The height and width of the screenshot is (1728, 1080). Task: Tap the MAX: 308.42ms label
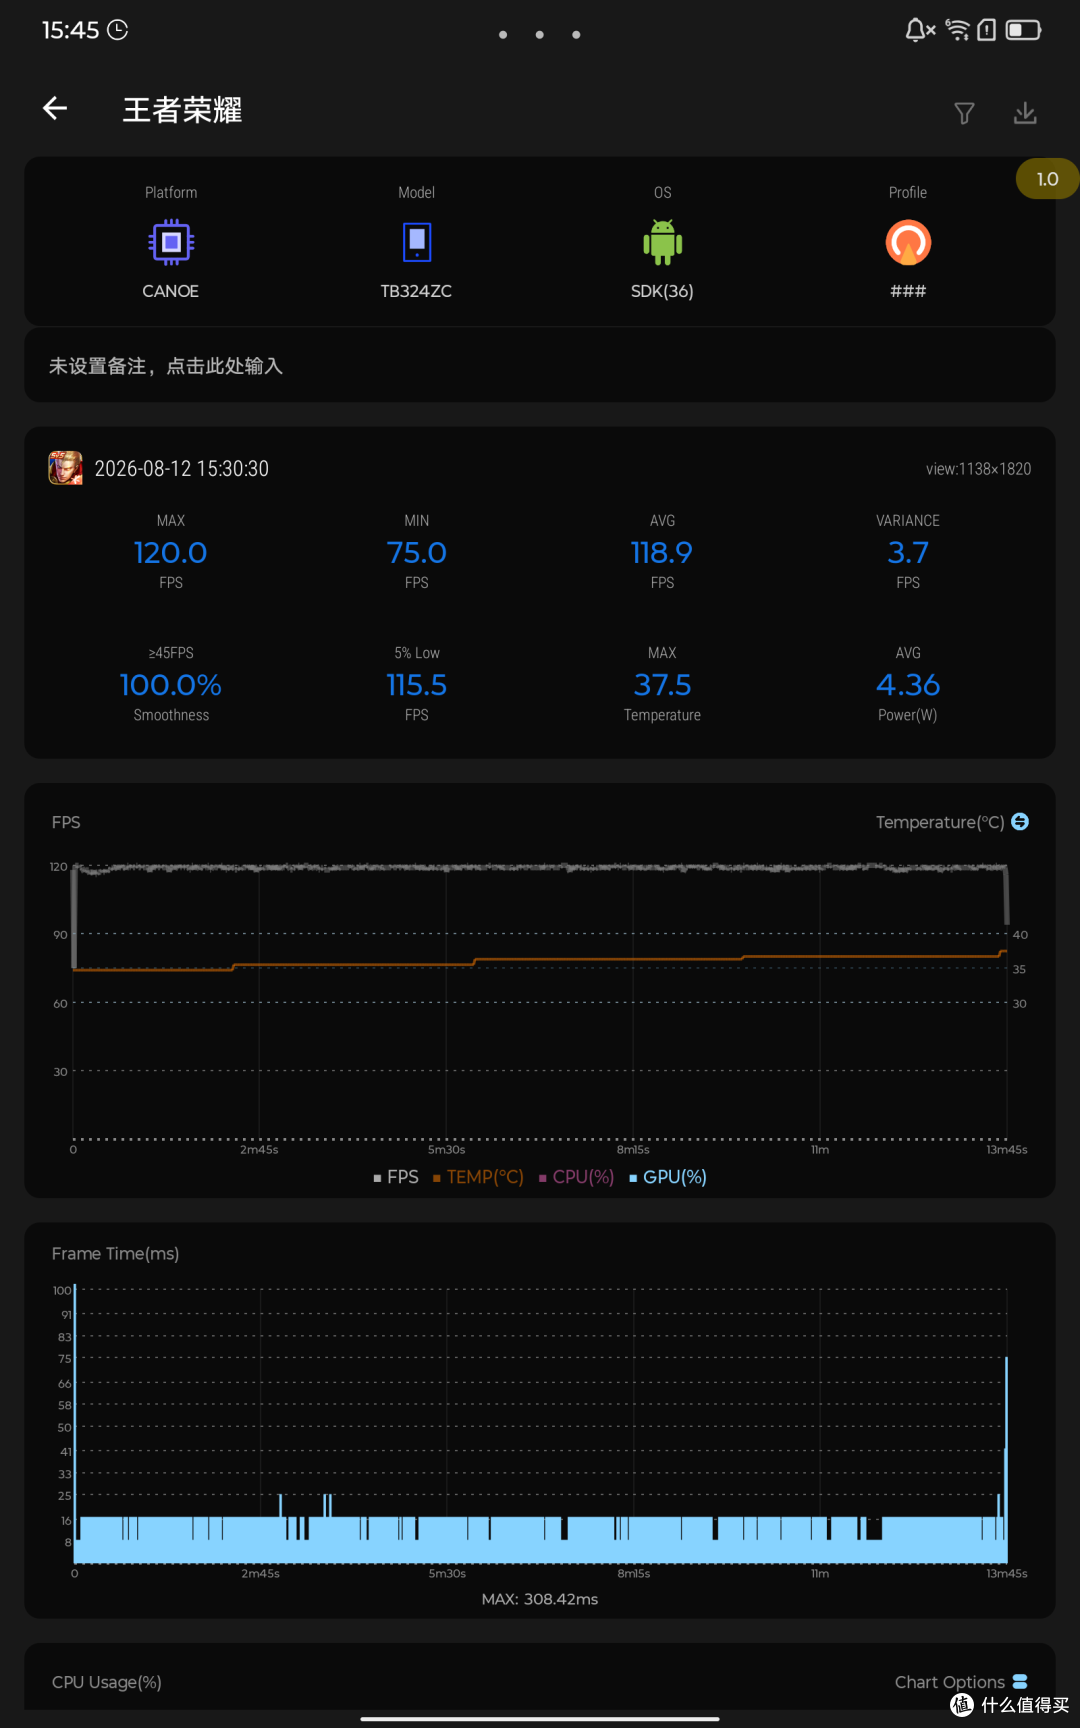[x=540, y=1599]
